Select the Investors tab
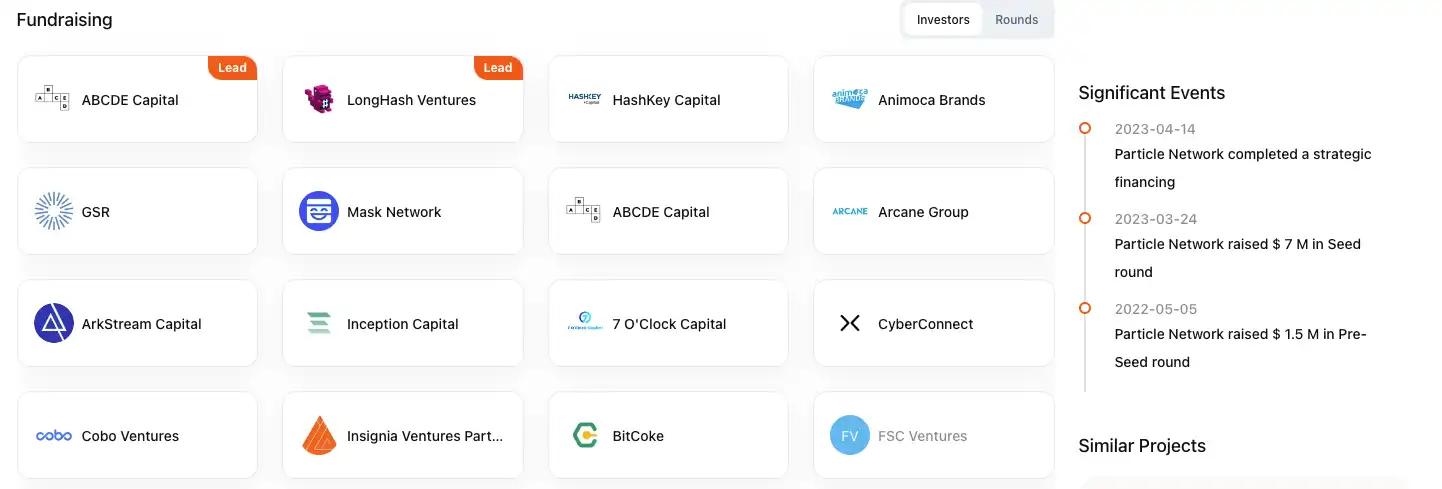Image resolution: width=1442 pixels, height=489 pixels. point(943,20)
